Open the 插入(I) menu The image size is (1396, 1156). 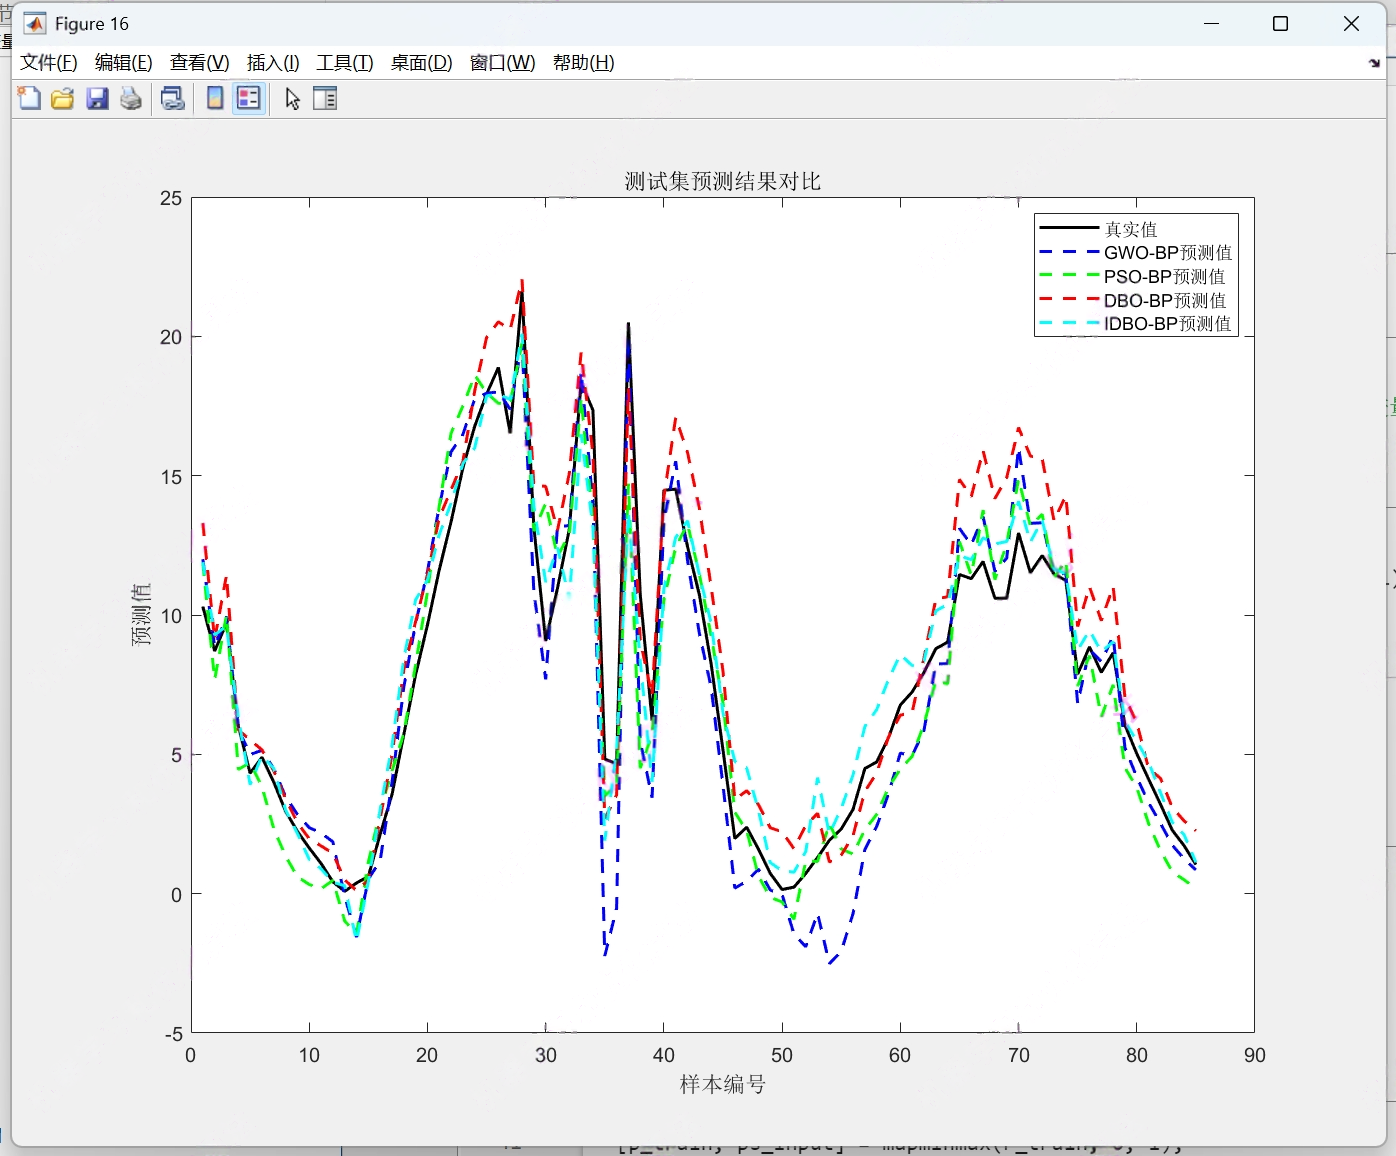273,63
